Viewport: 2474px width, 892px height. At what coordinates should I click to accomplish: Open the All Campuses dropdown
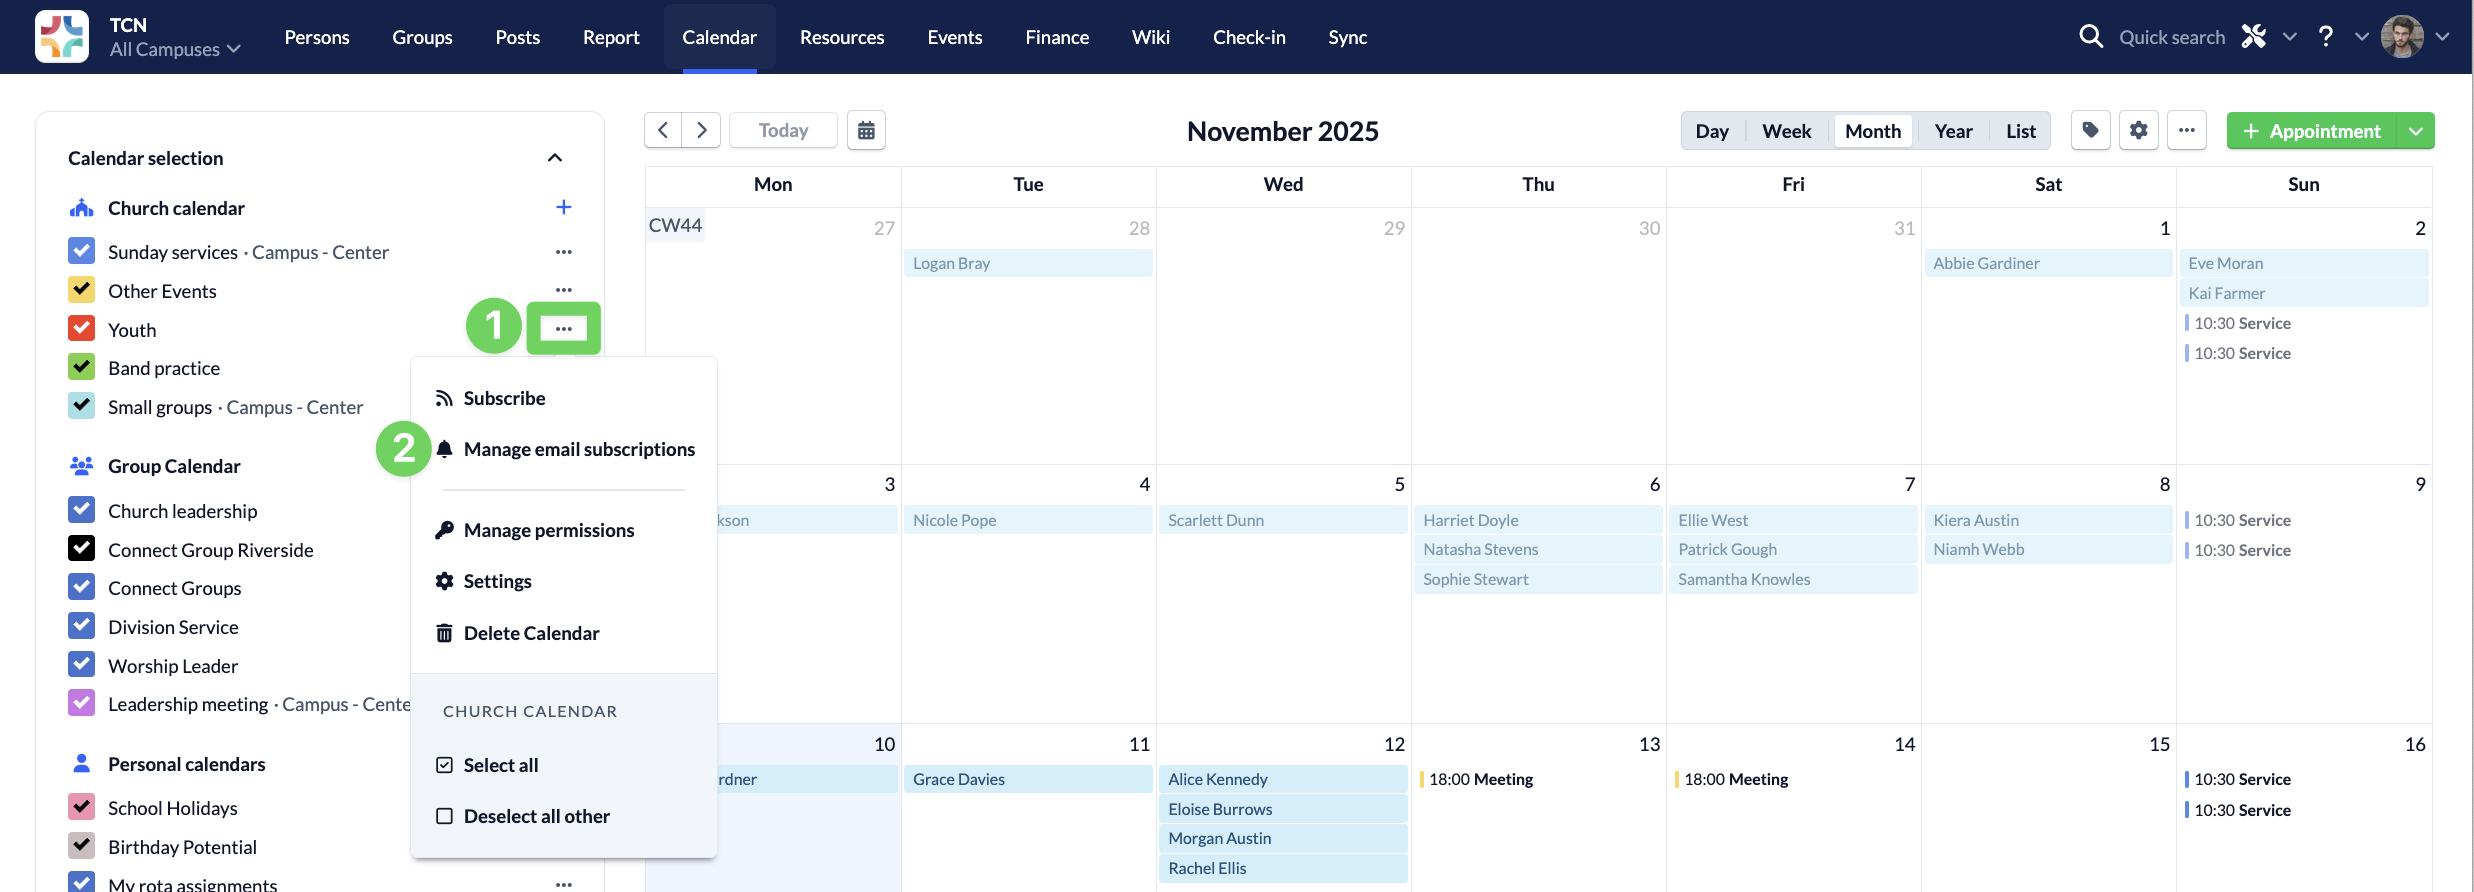tap(175, 49)
